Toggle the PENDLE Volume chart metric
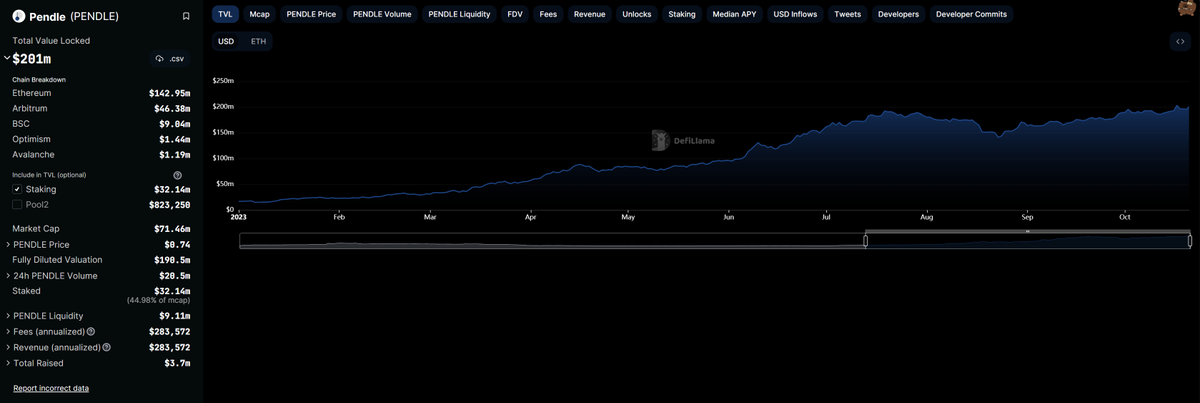 pyautogui.click(x=383, y=14)
